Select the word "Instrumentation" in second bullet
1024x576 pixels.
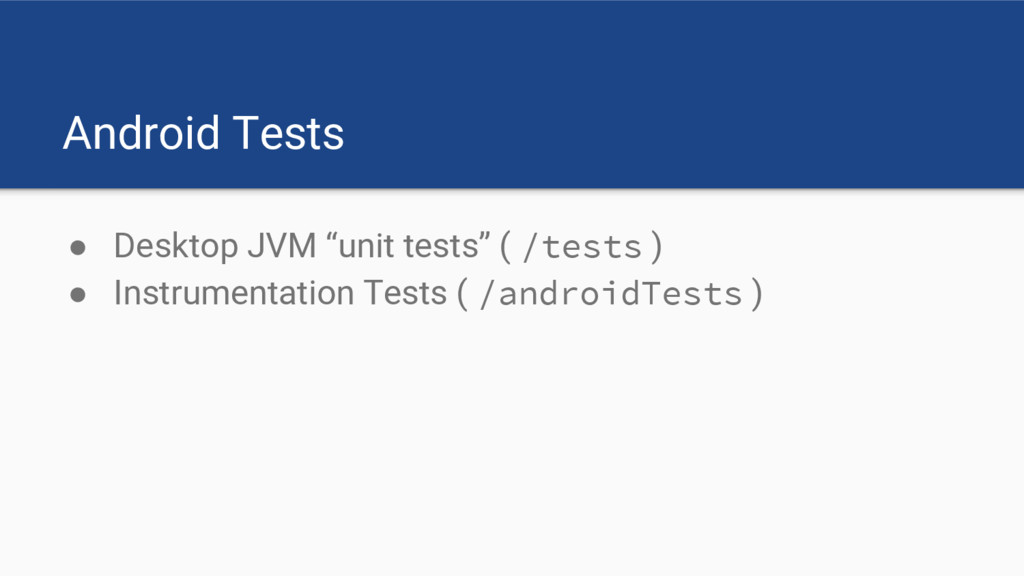(x=234, y=293)
